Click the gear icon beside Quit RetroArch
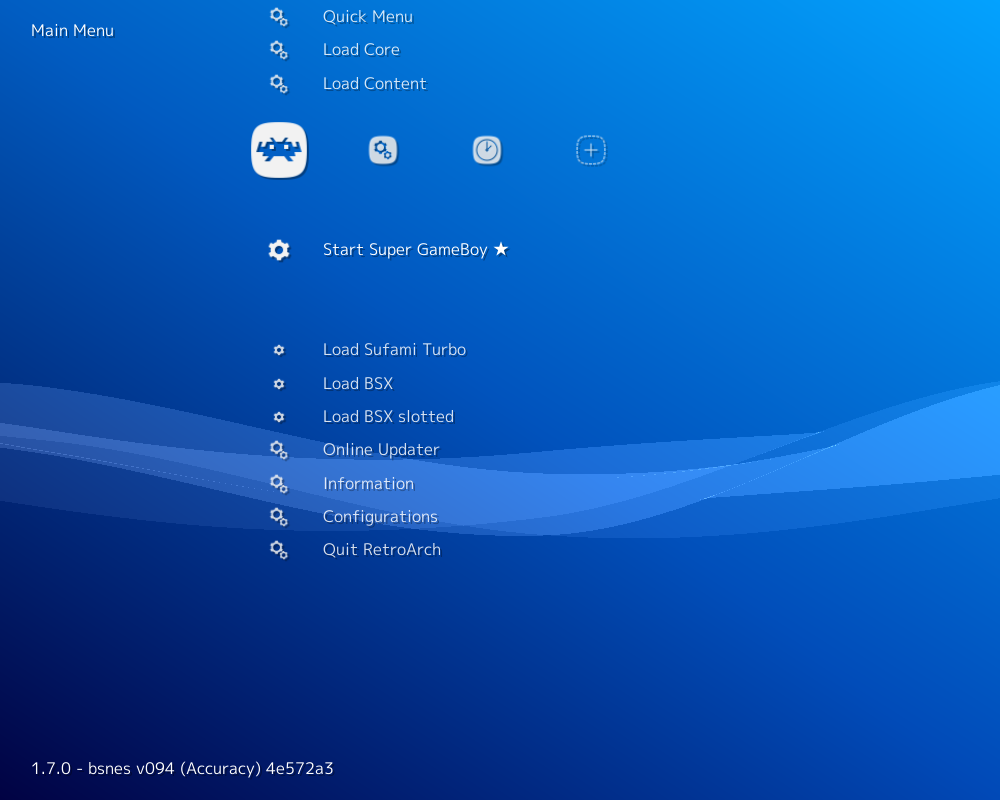Viewport: 1000px width, 800px height. (279, 550)
